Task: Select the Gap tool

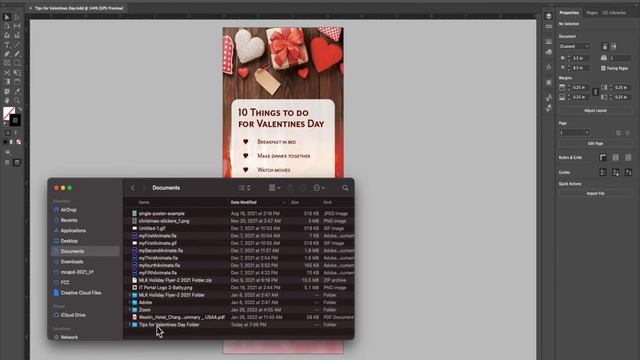Action: (x=17, y=26)
